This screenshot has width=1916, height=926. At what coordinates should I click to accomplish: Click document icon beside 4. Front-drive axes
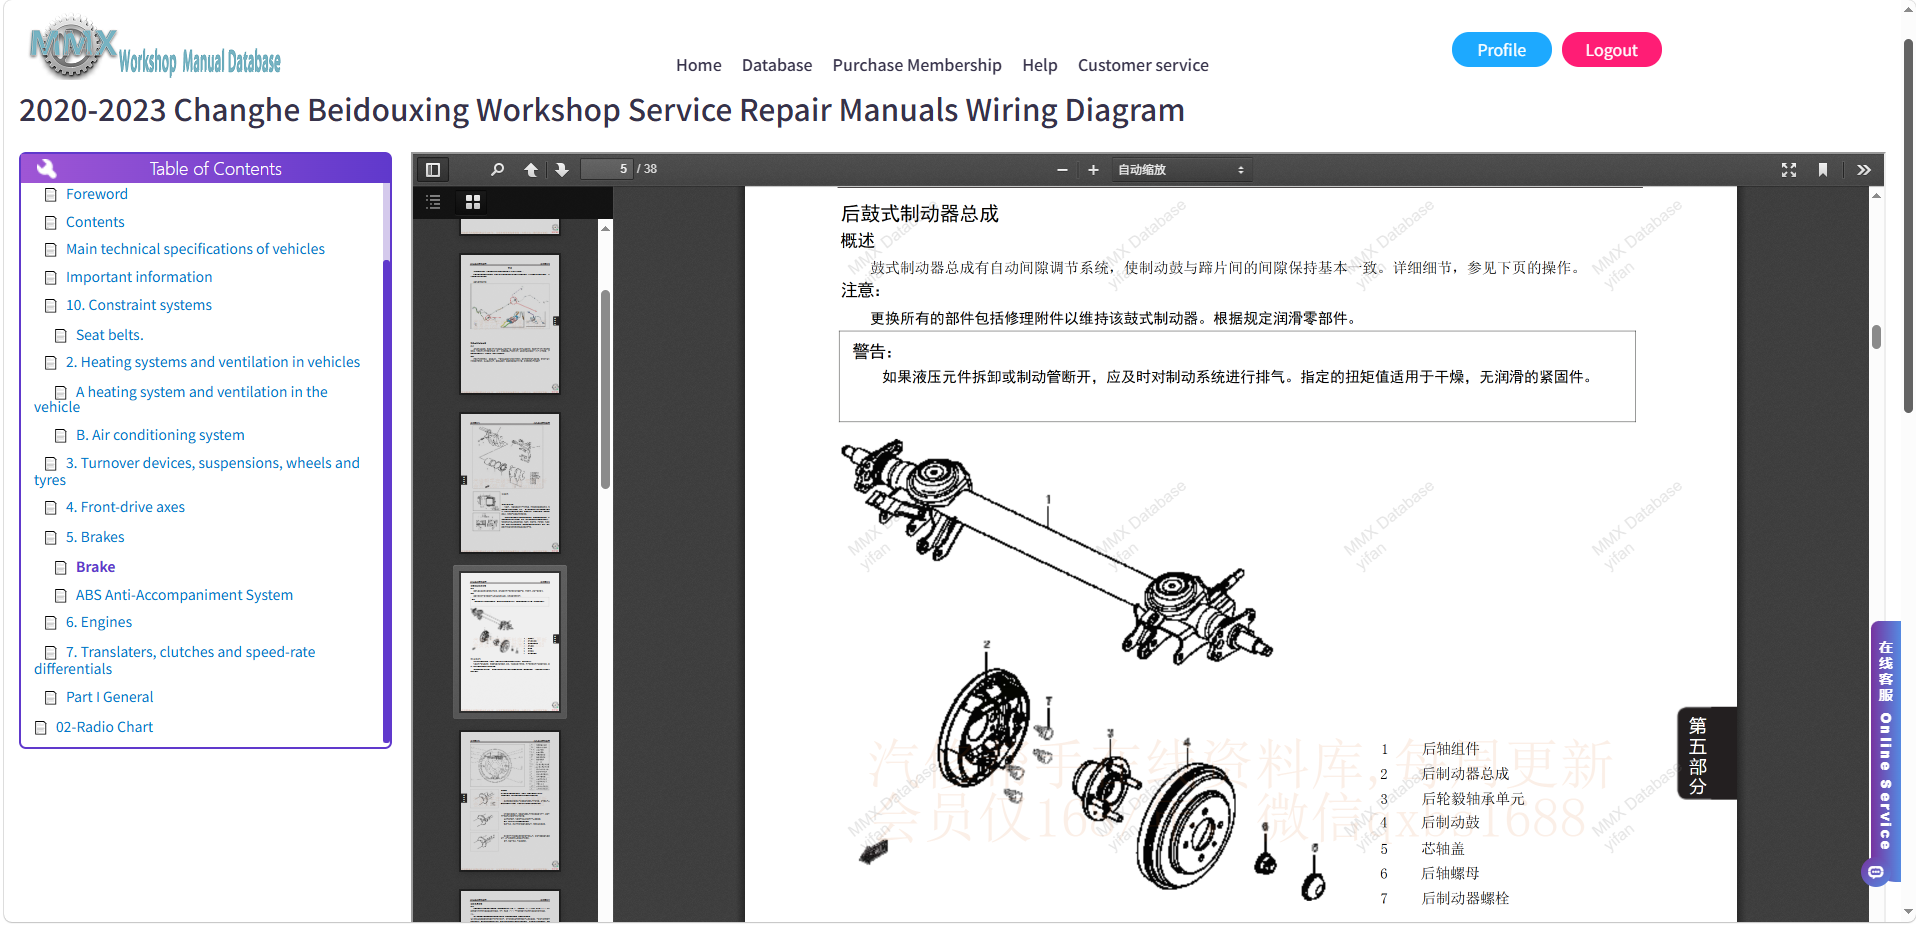[x=50, y=508]
